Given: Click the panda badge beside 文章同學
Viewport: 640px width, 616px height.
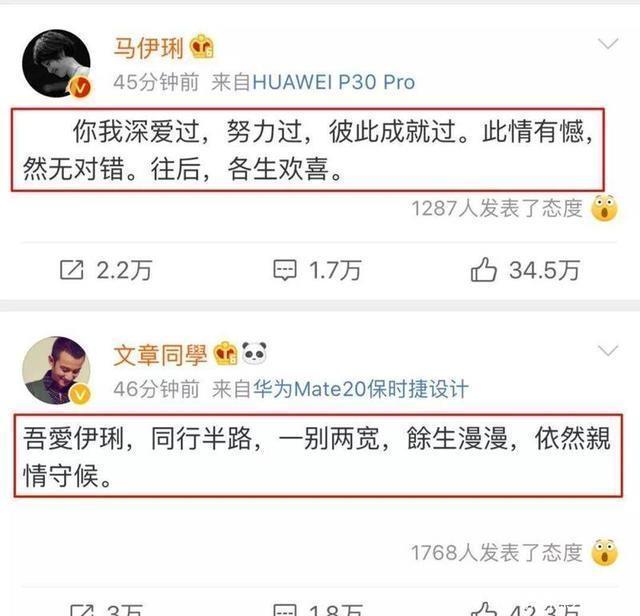Looking at the screenshot, I should 254,353.
